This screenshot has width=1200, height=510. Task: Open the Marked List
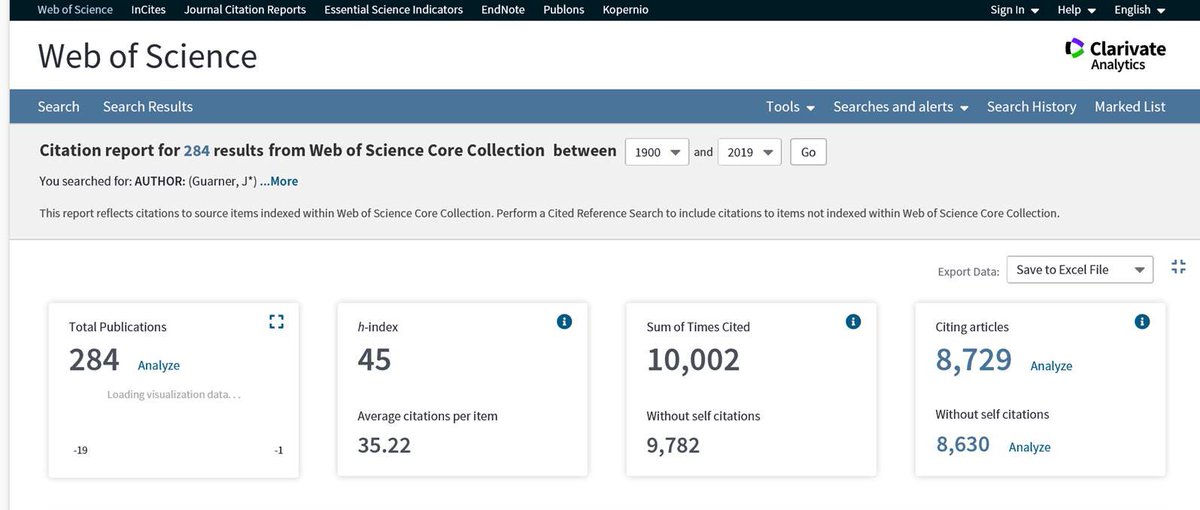1130,107
